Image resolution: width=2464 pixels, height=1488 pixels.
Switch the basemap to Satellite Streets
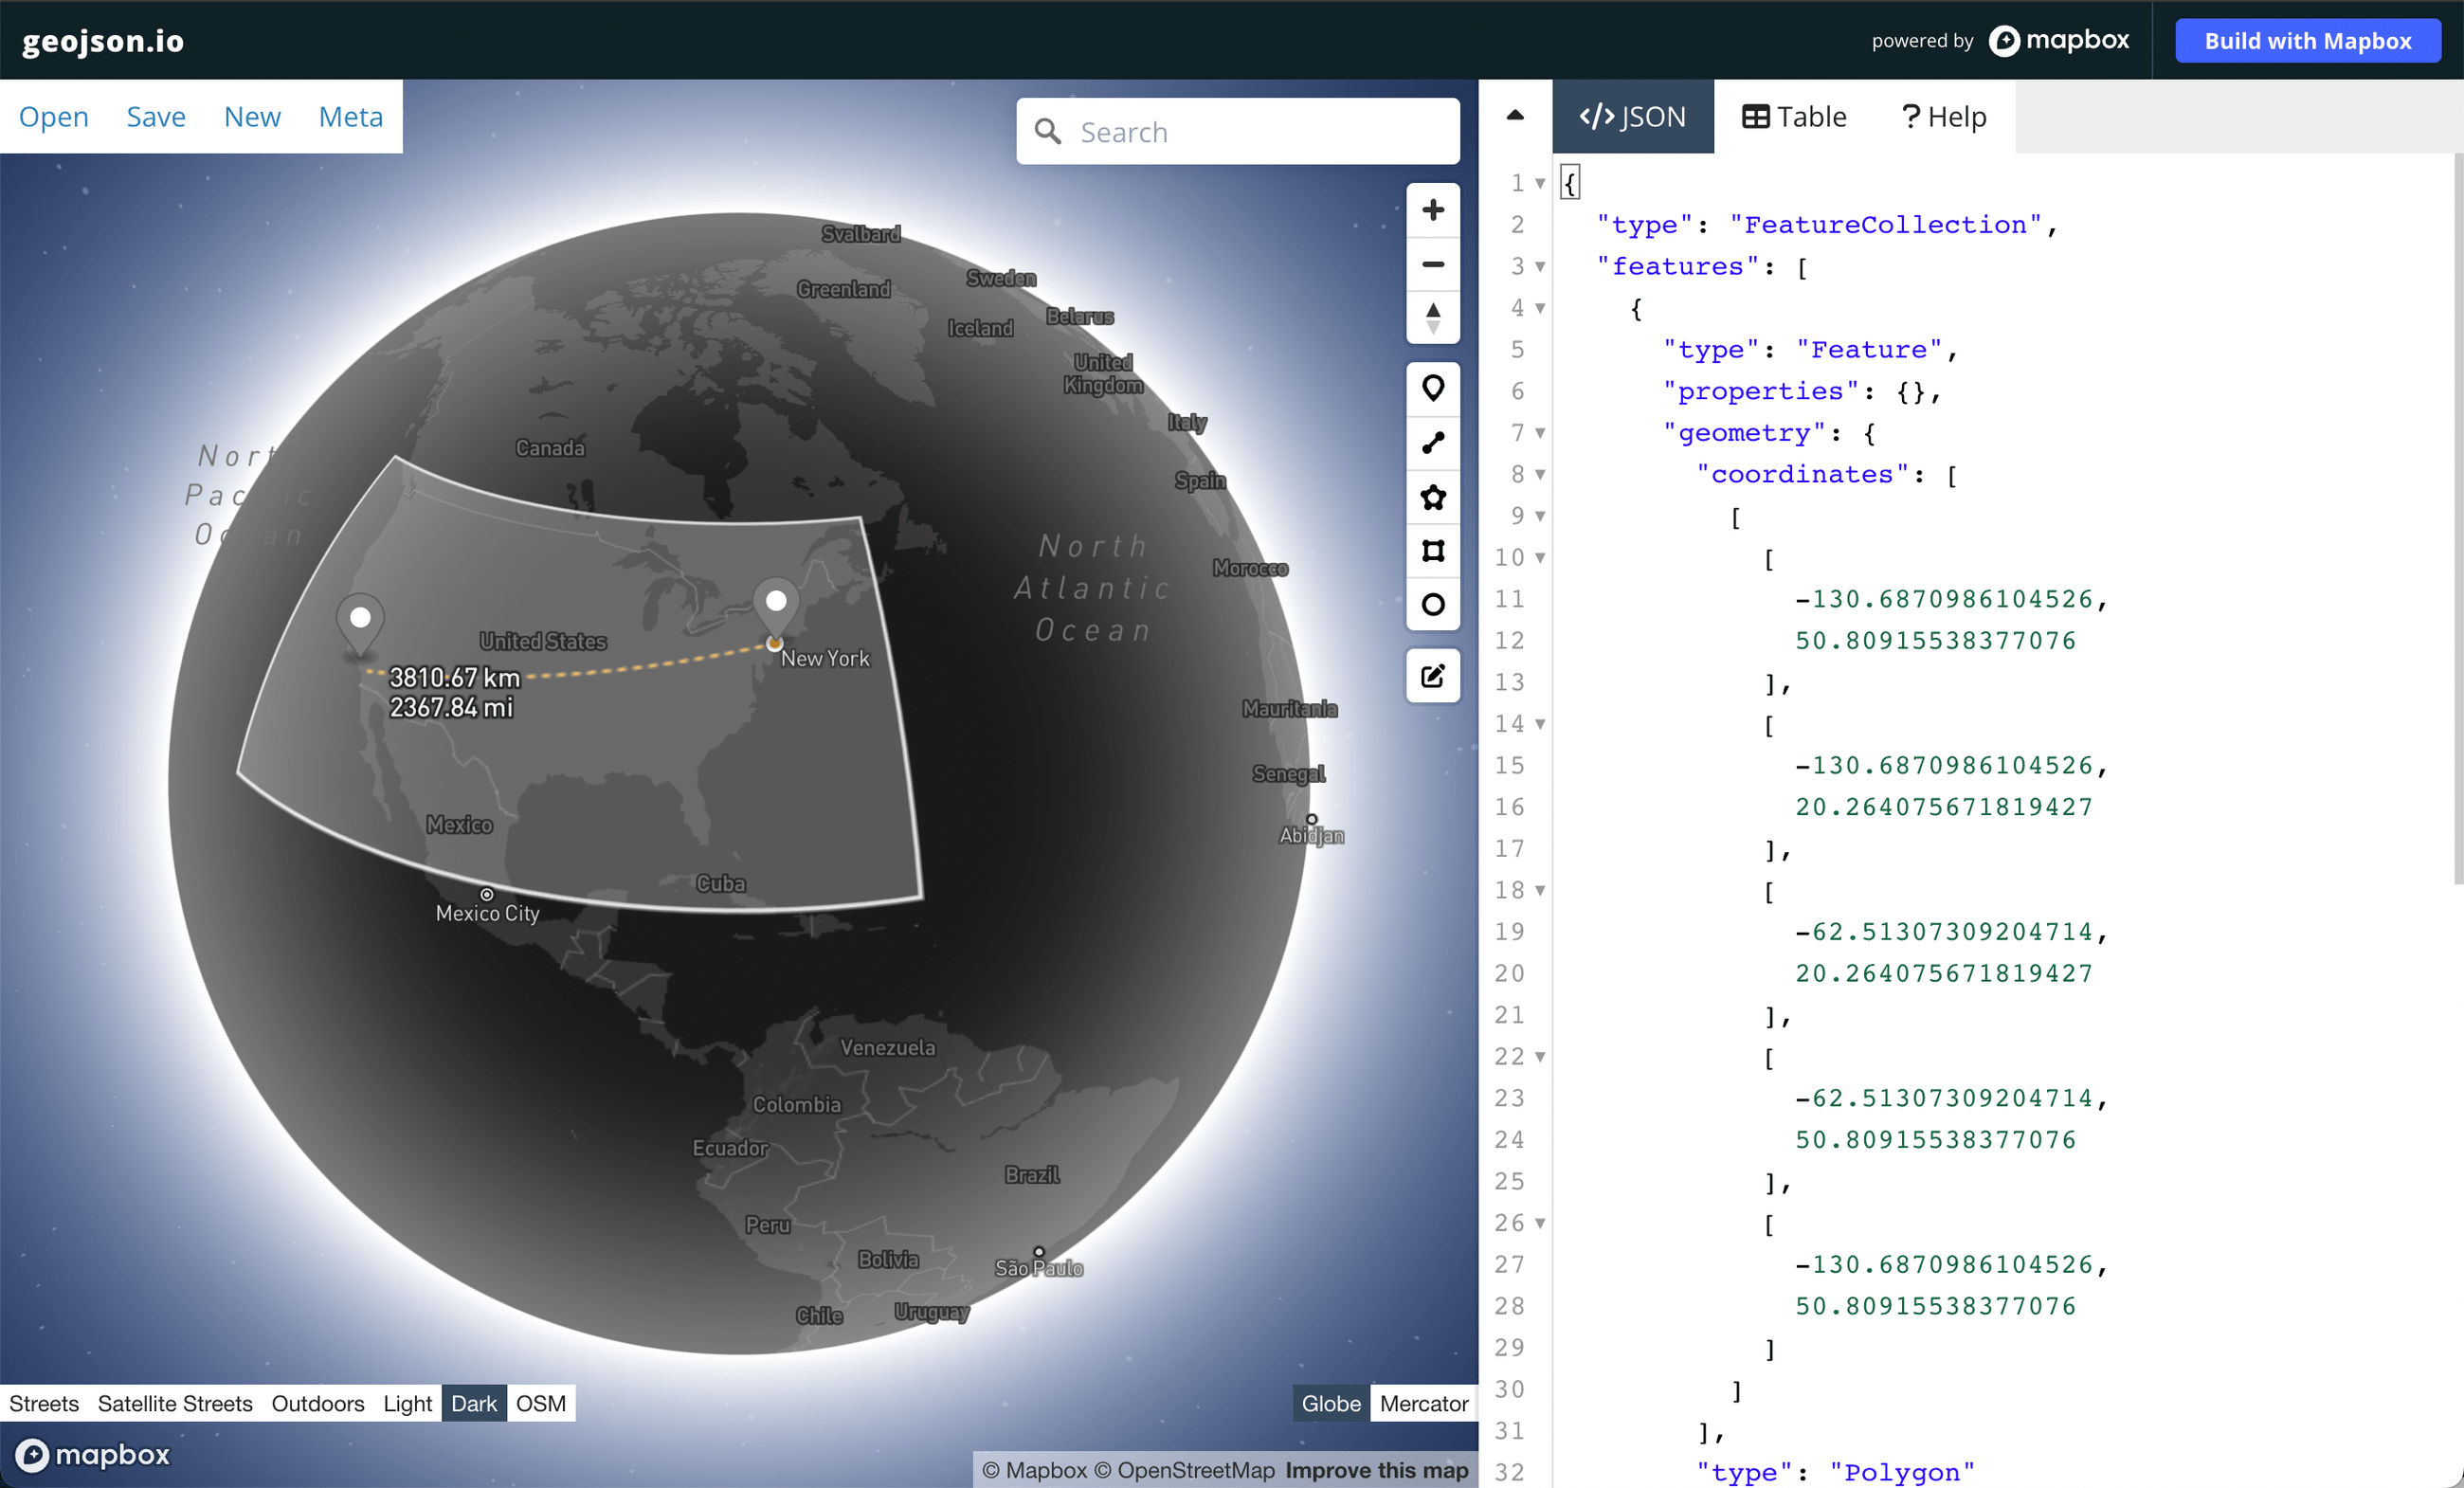[x=174, y=1403]
